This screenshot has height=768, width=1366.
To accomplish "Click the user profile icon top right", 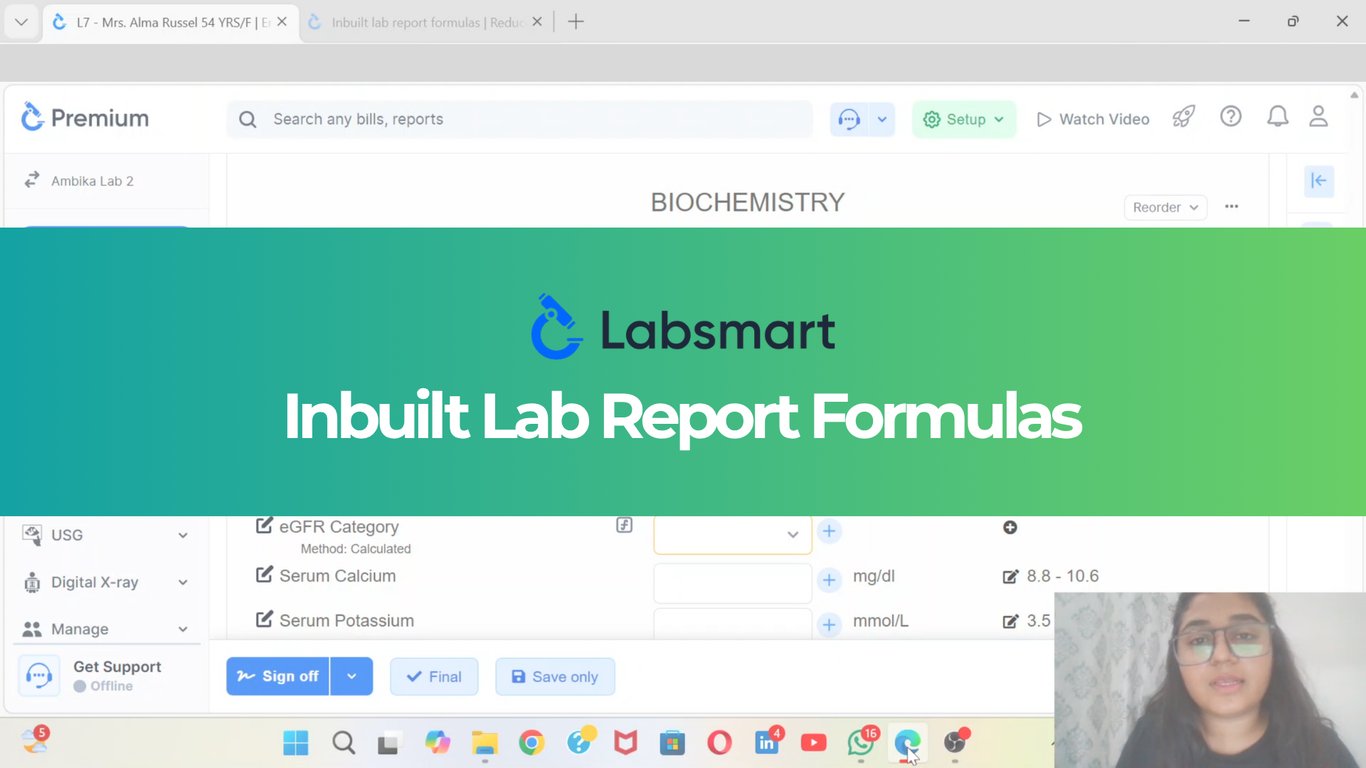I will (x=1318, y=117).
